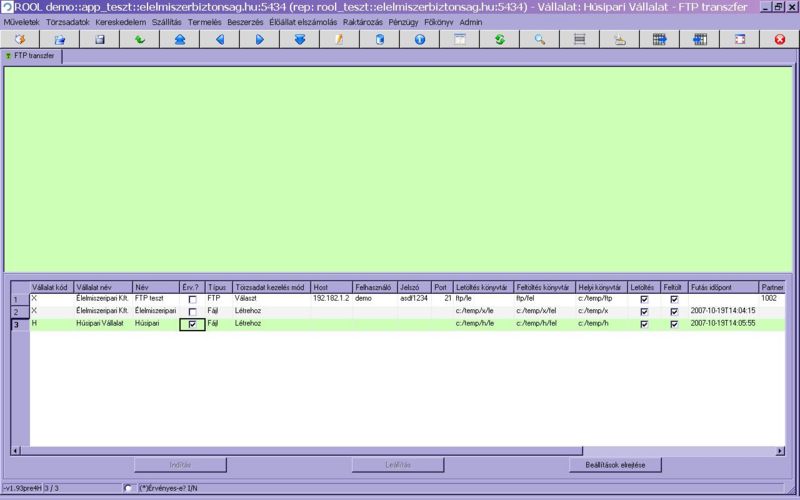Click the blue info circle toolbar icon
The image size is (800, 500).
point(419,39)
